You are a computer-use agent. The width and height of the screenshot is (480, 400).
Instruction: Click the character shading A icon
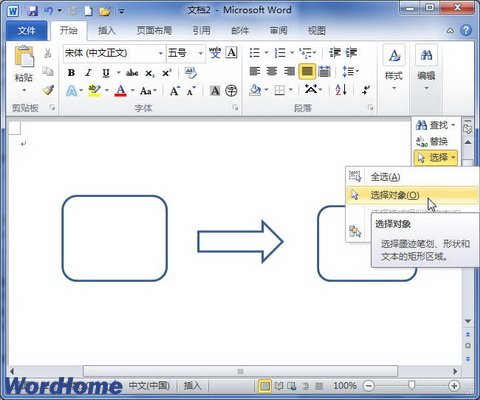coord(215,90)
